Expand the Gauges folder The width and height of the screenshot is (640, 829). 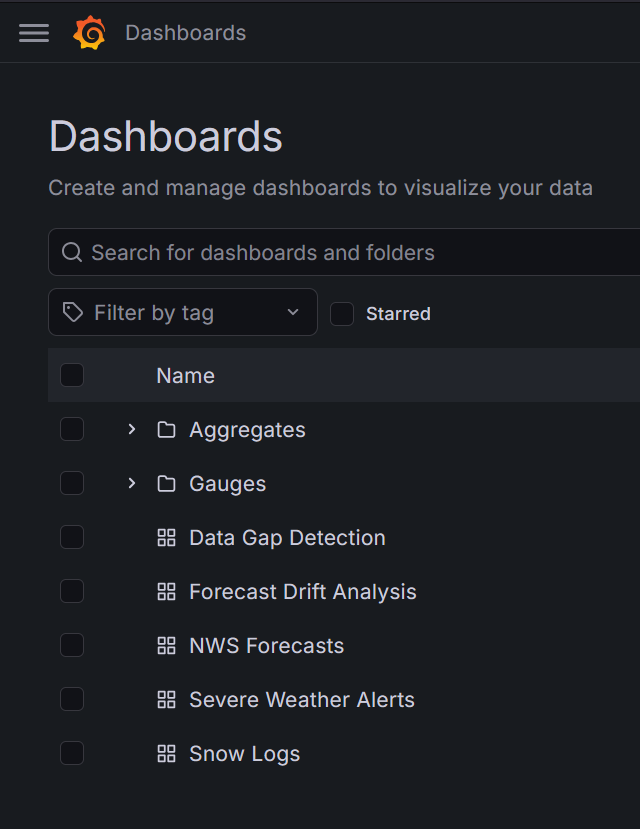[x=131, y=483]
